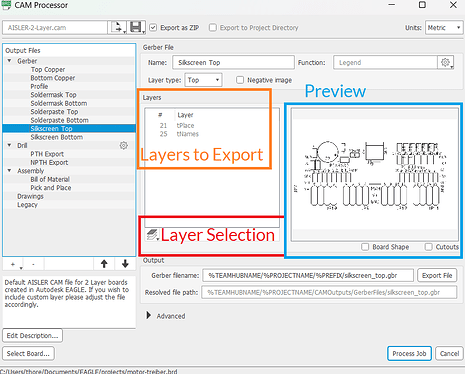This screenshot has width=465, height=374.
Task: Select Bill of Material item
Action: pos(50,179)
